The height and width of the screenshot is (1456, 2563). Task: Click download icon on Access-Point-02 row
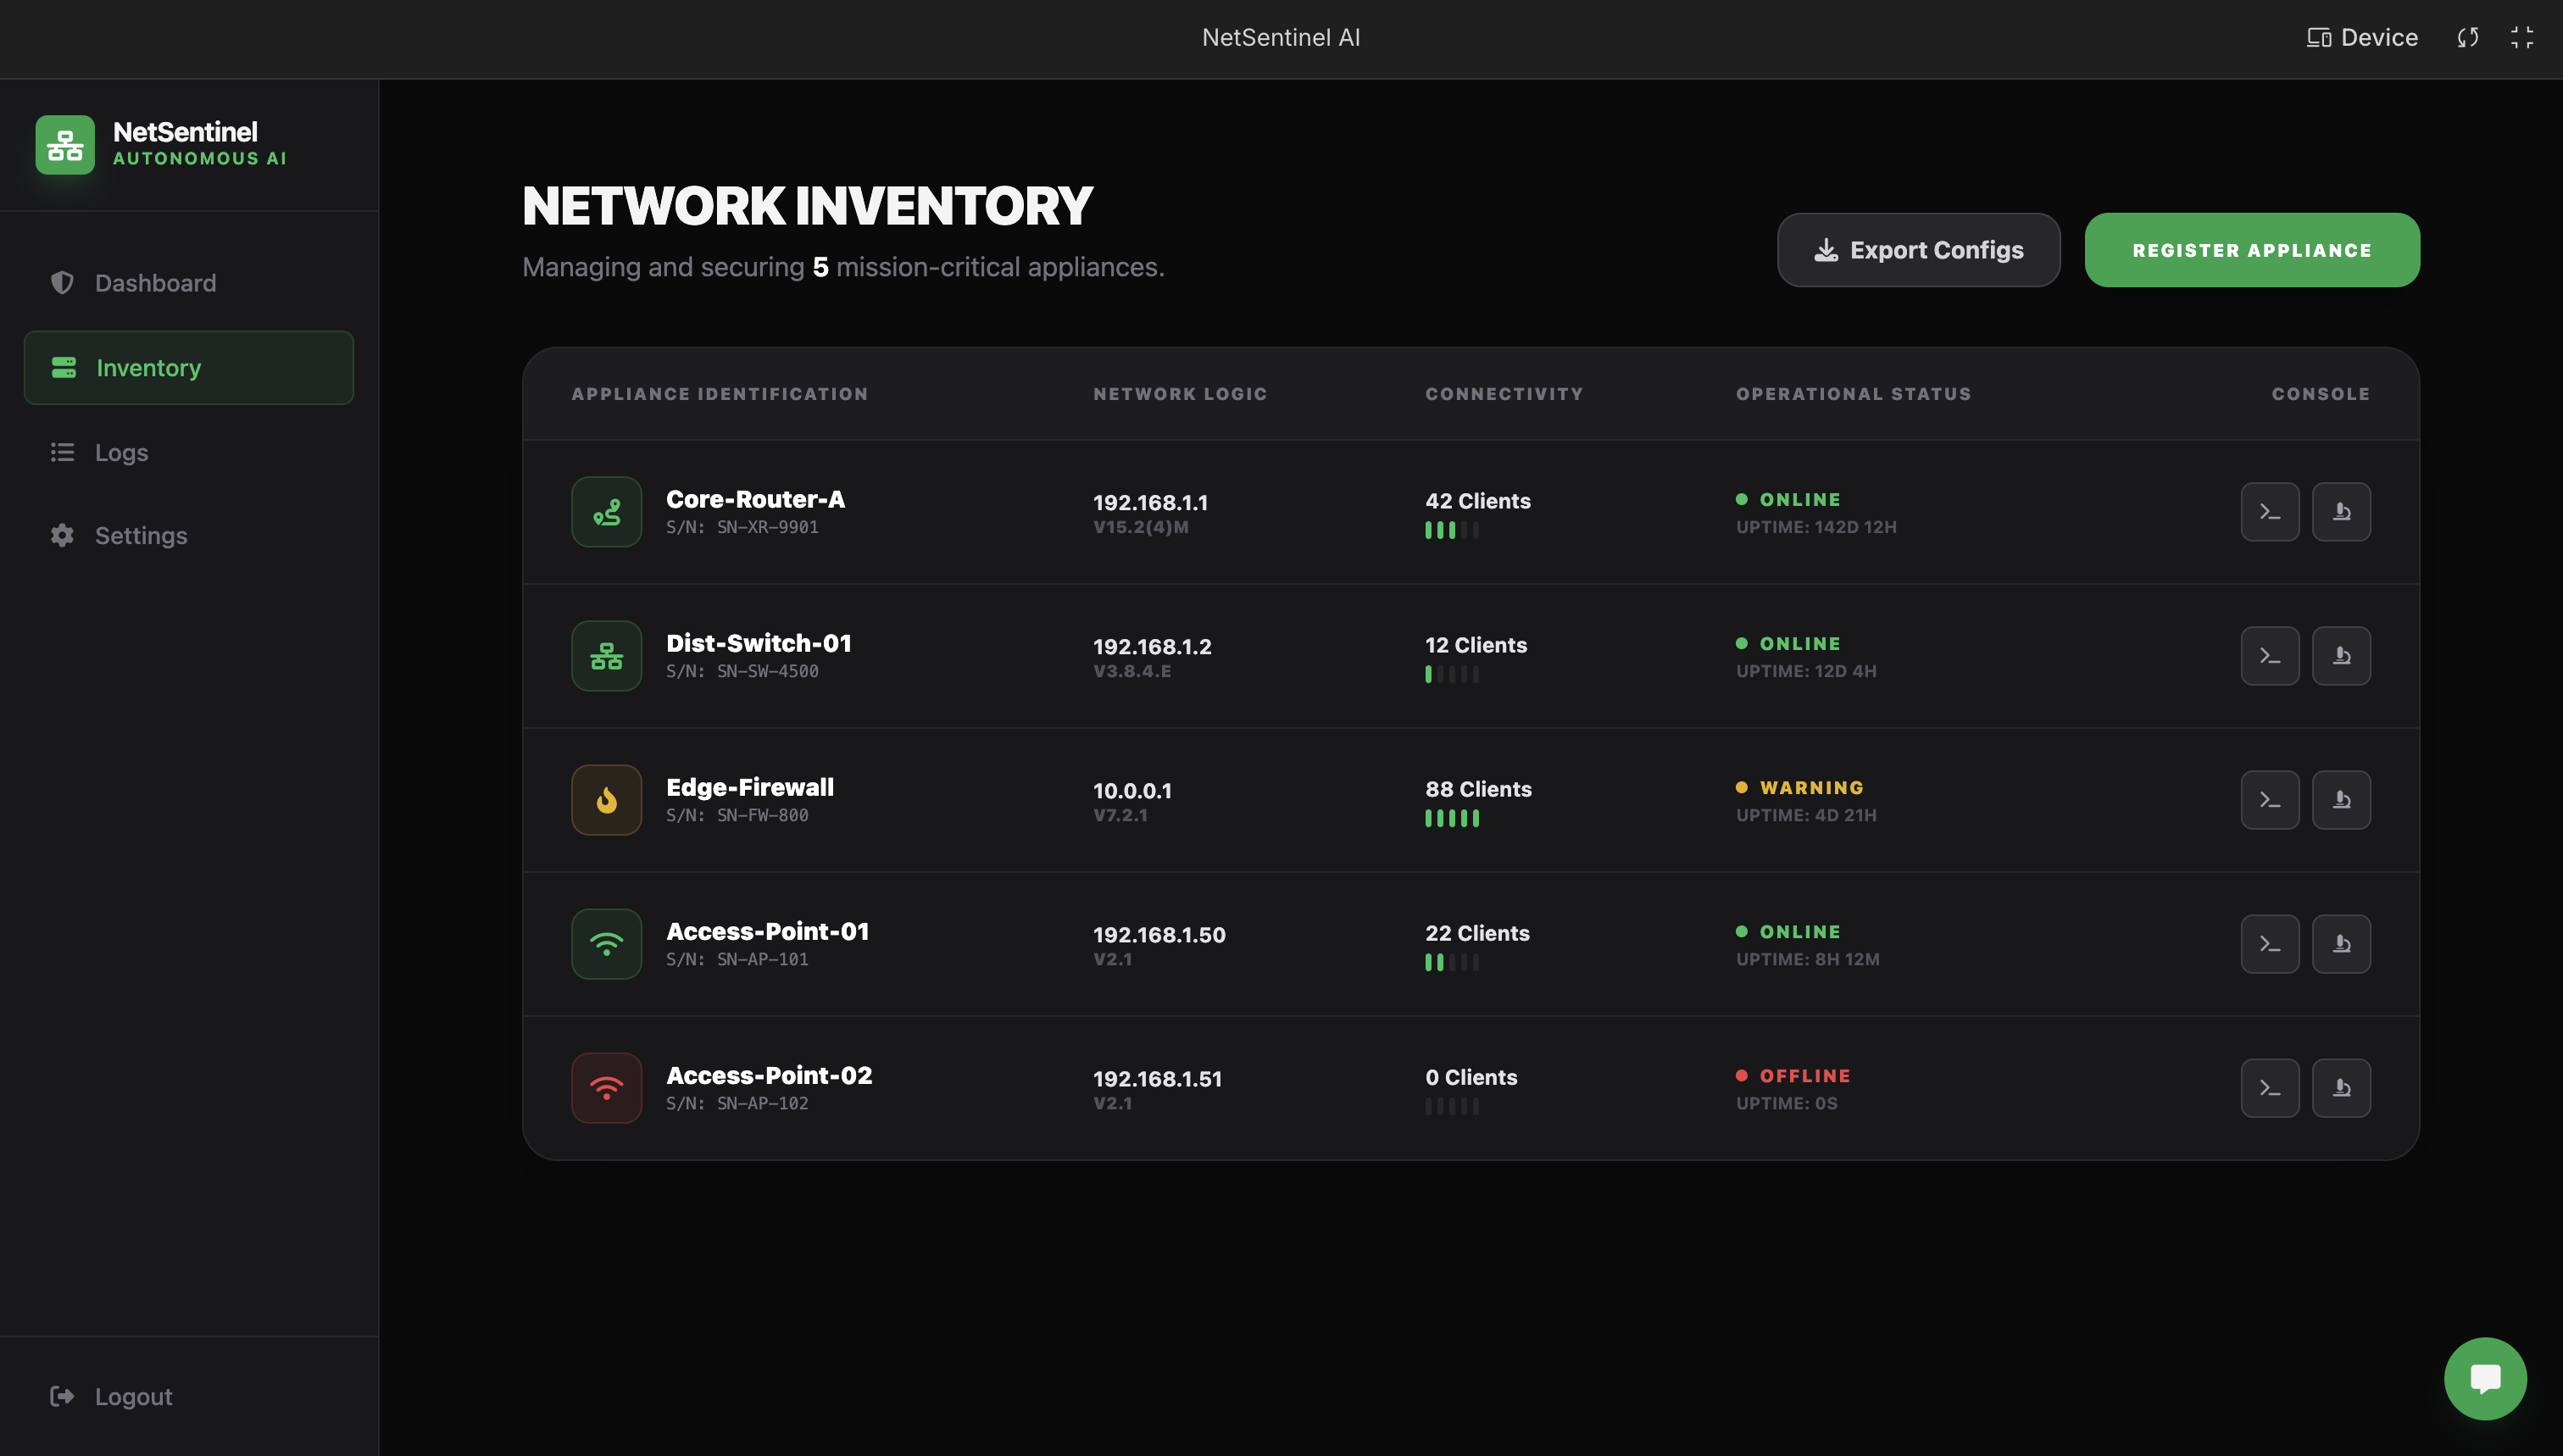(x=2340, y=1088)
